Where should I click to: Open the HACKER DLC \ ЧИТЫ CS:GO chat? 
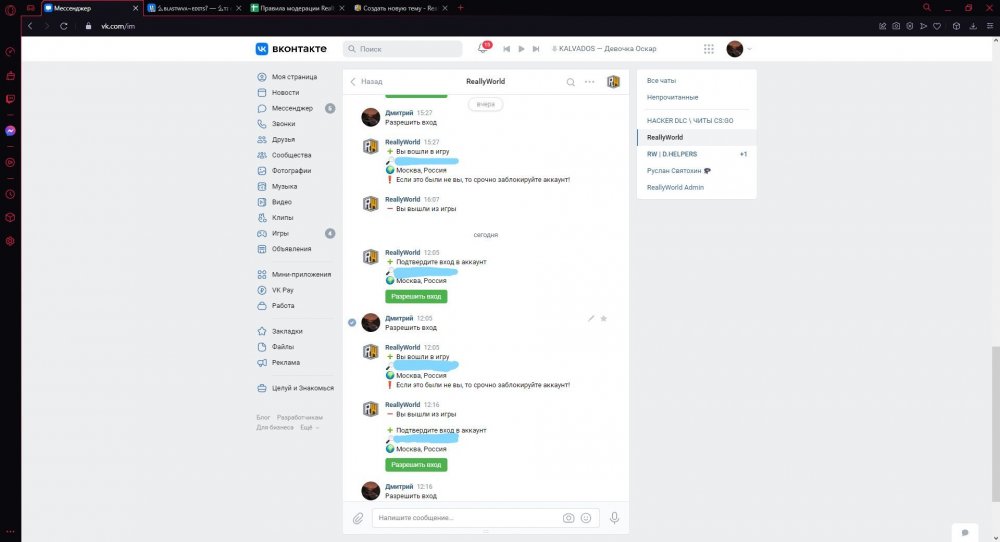click(x=696, y=121)
